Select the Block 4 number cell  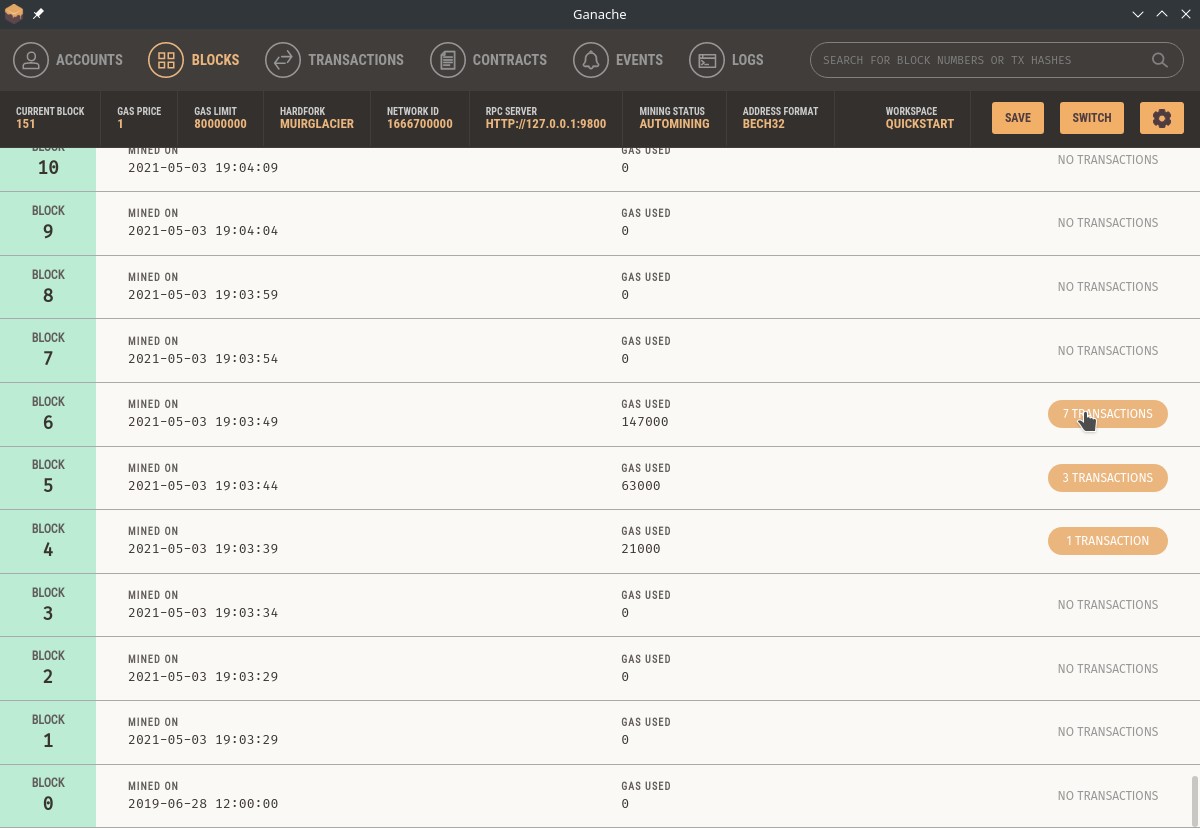(48, 541)
